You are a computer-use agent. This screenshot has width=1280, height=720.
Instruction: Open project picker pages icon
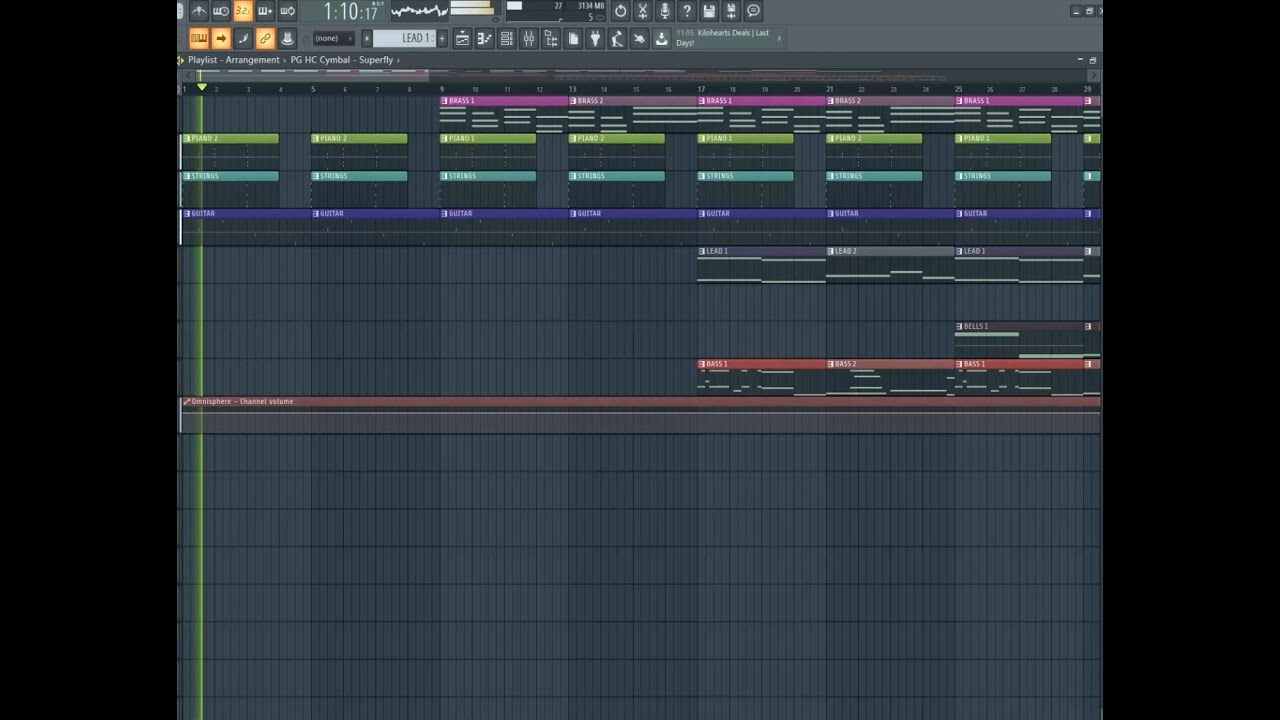click(573, 38)
